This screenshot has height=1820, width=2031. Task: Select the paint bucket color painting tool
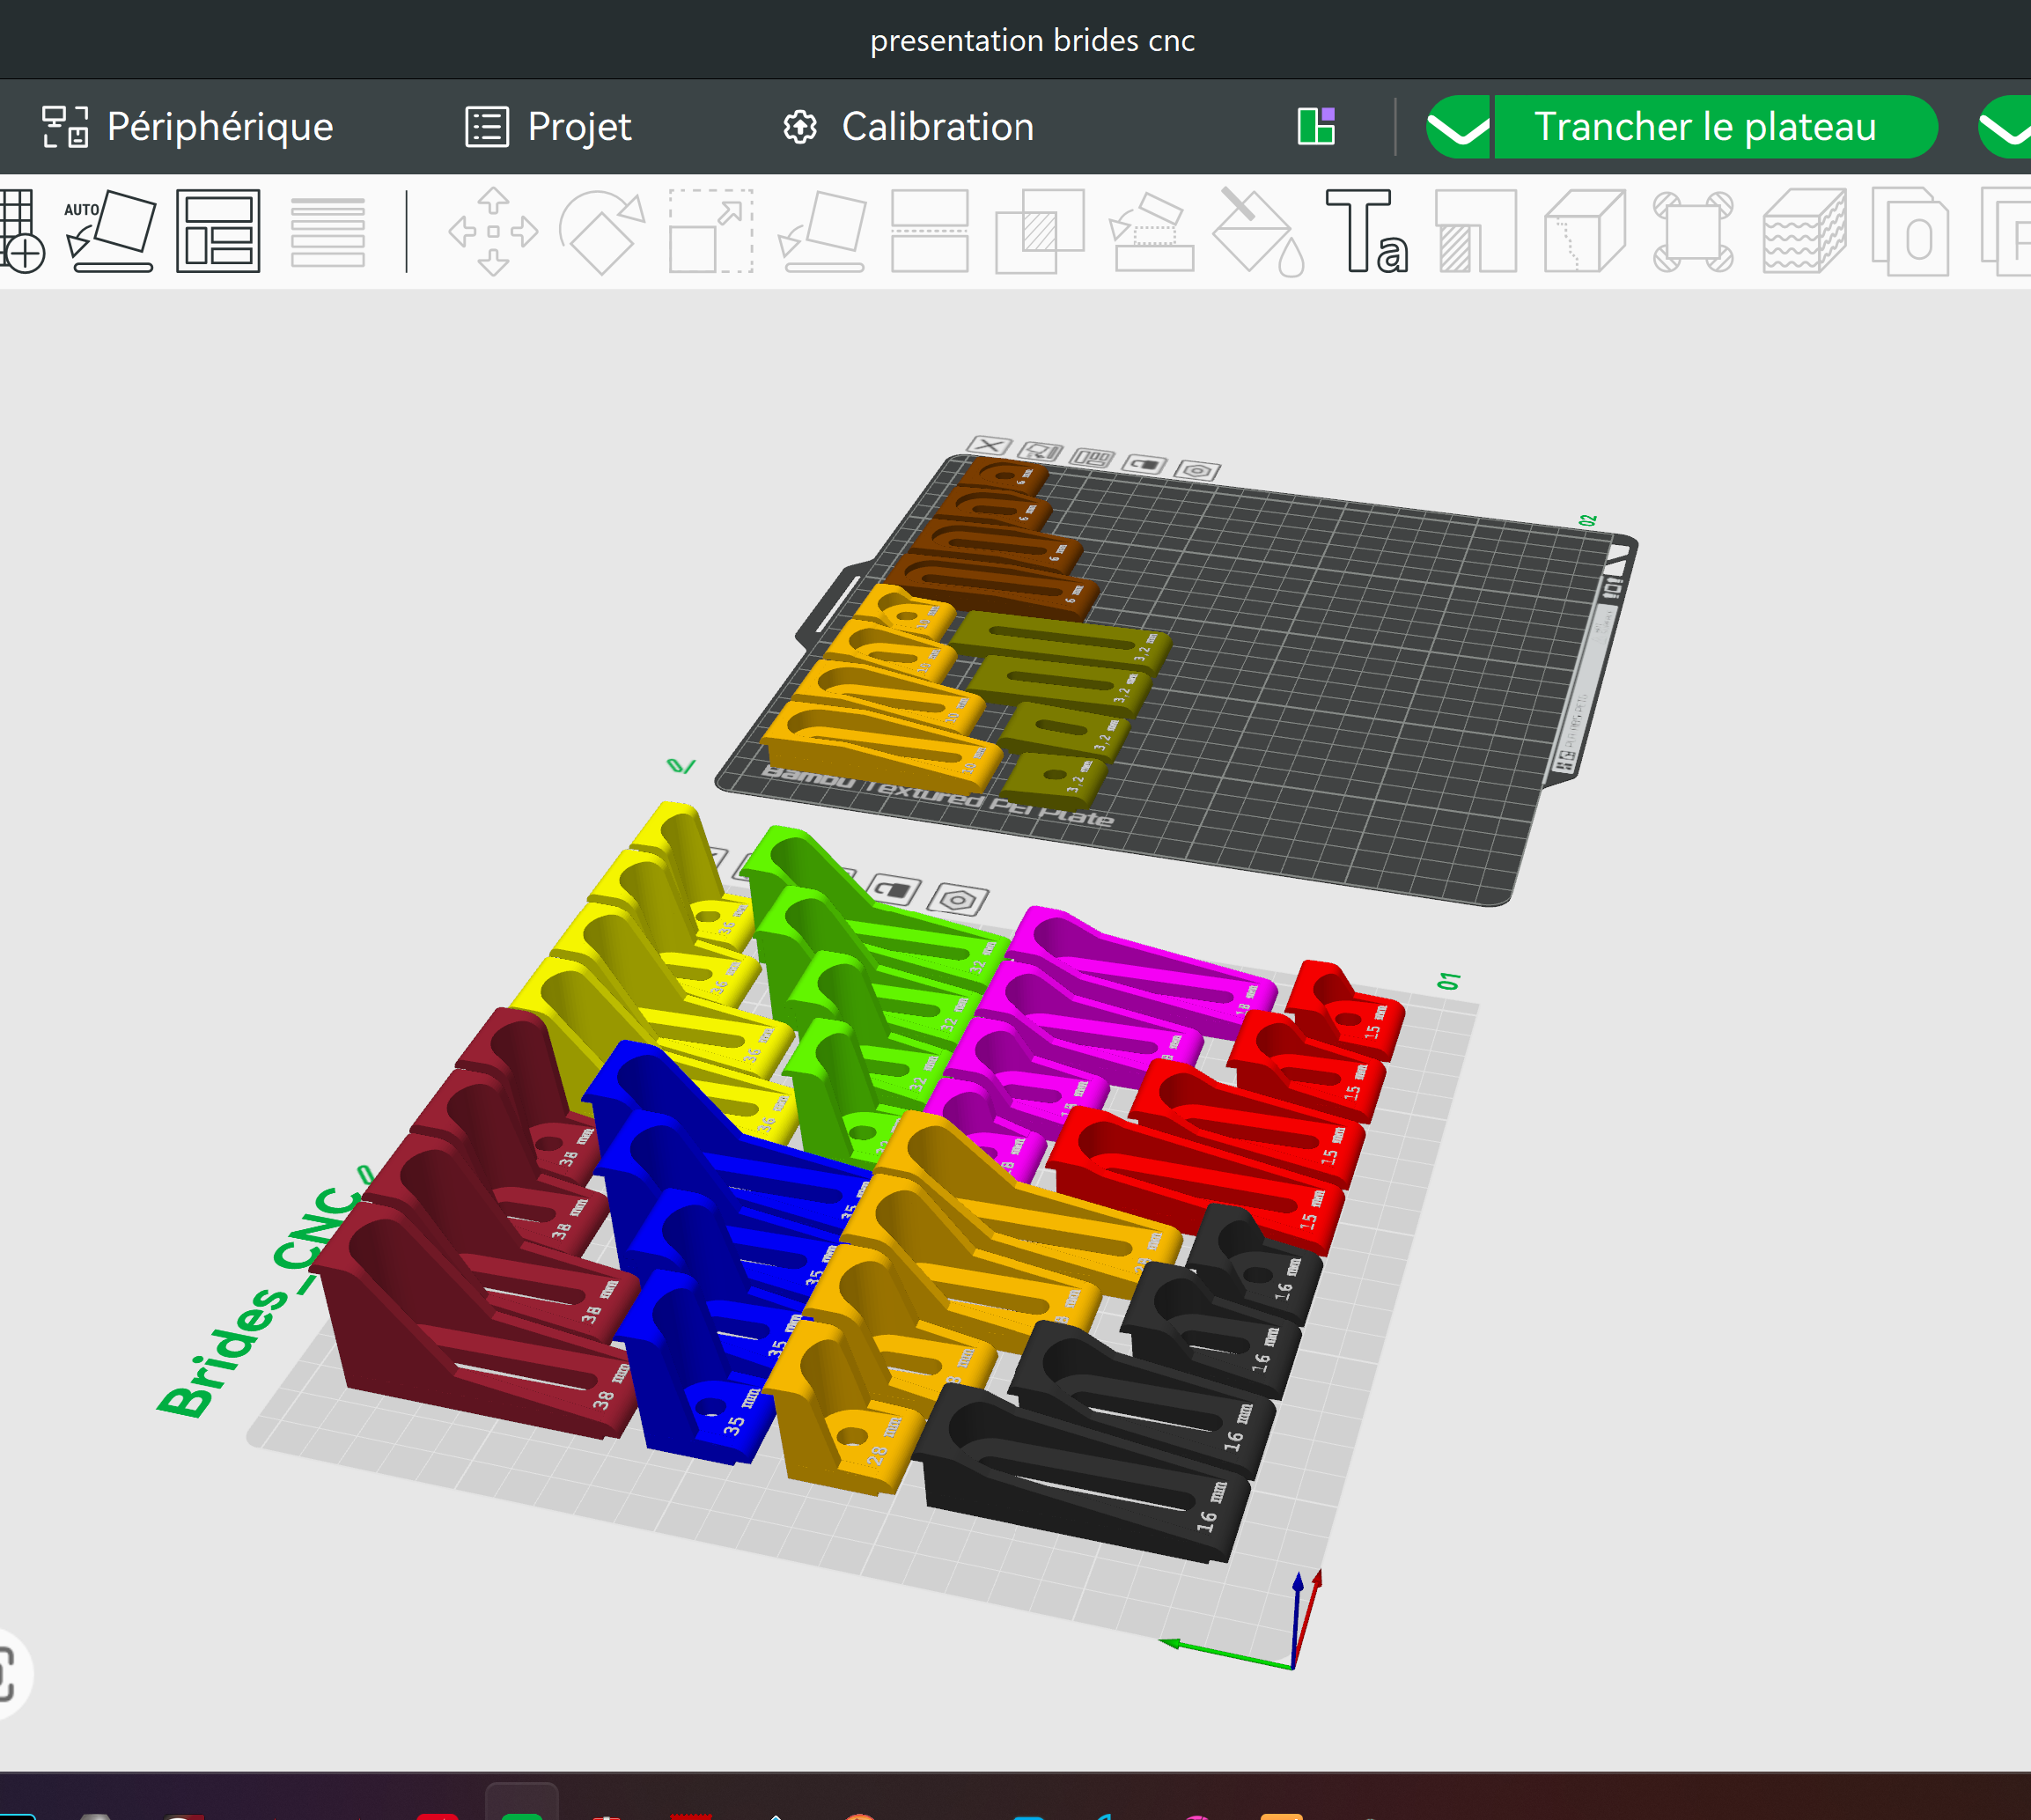coord(1259,232)
